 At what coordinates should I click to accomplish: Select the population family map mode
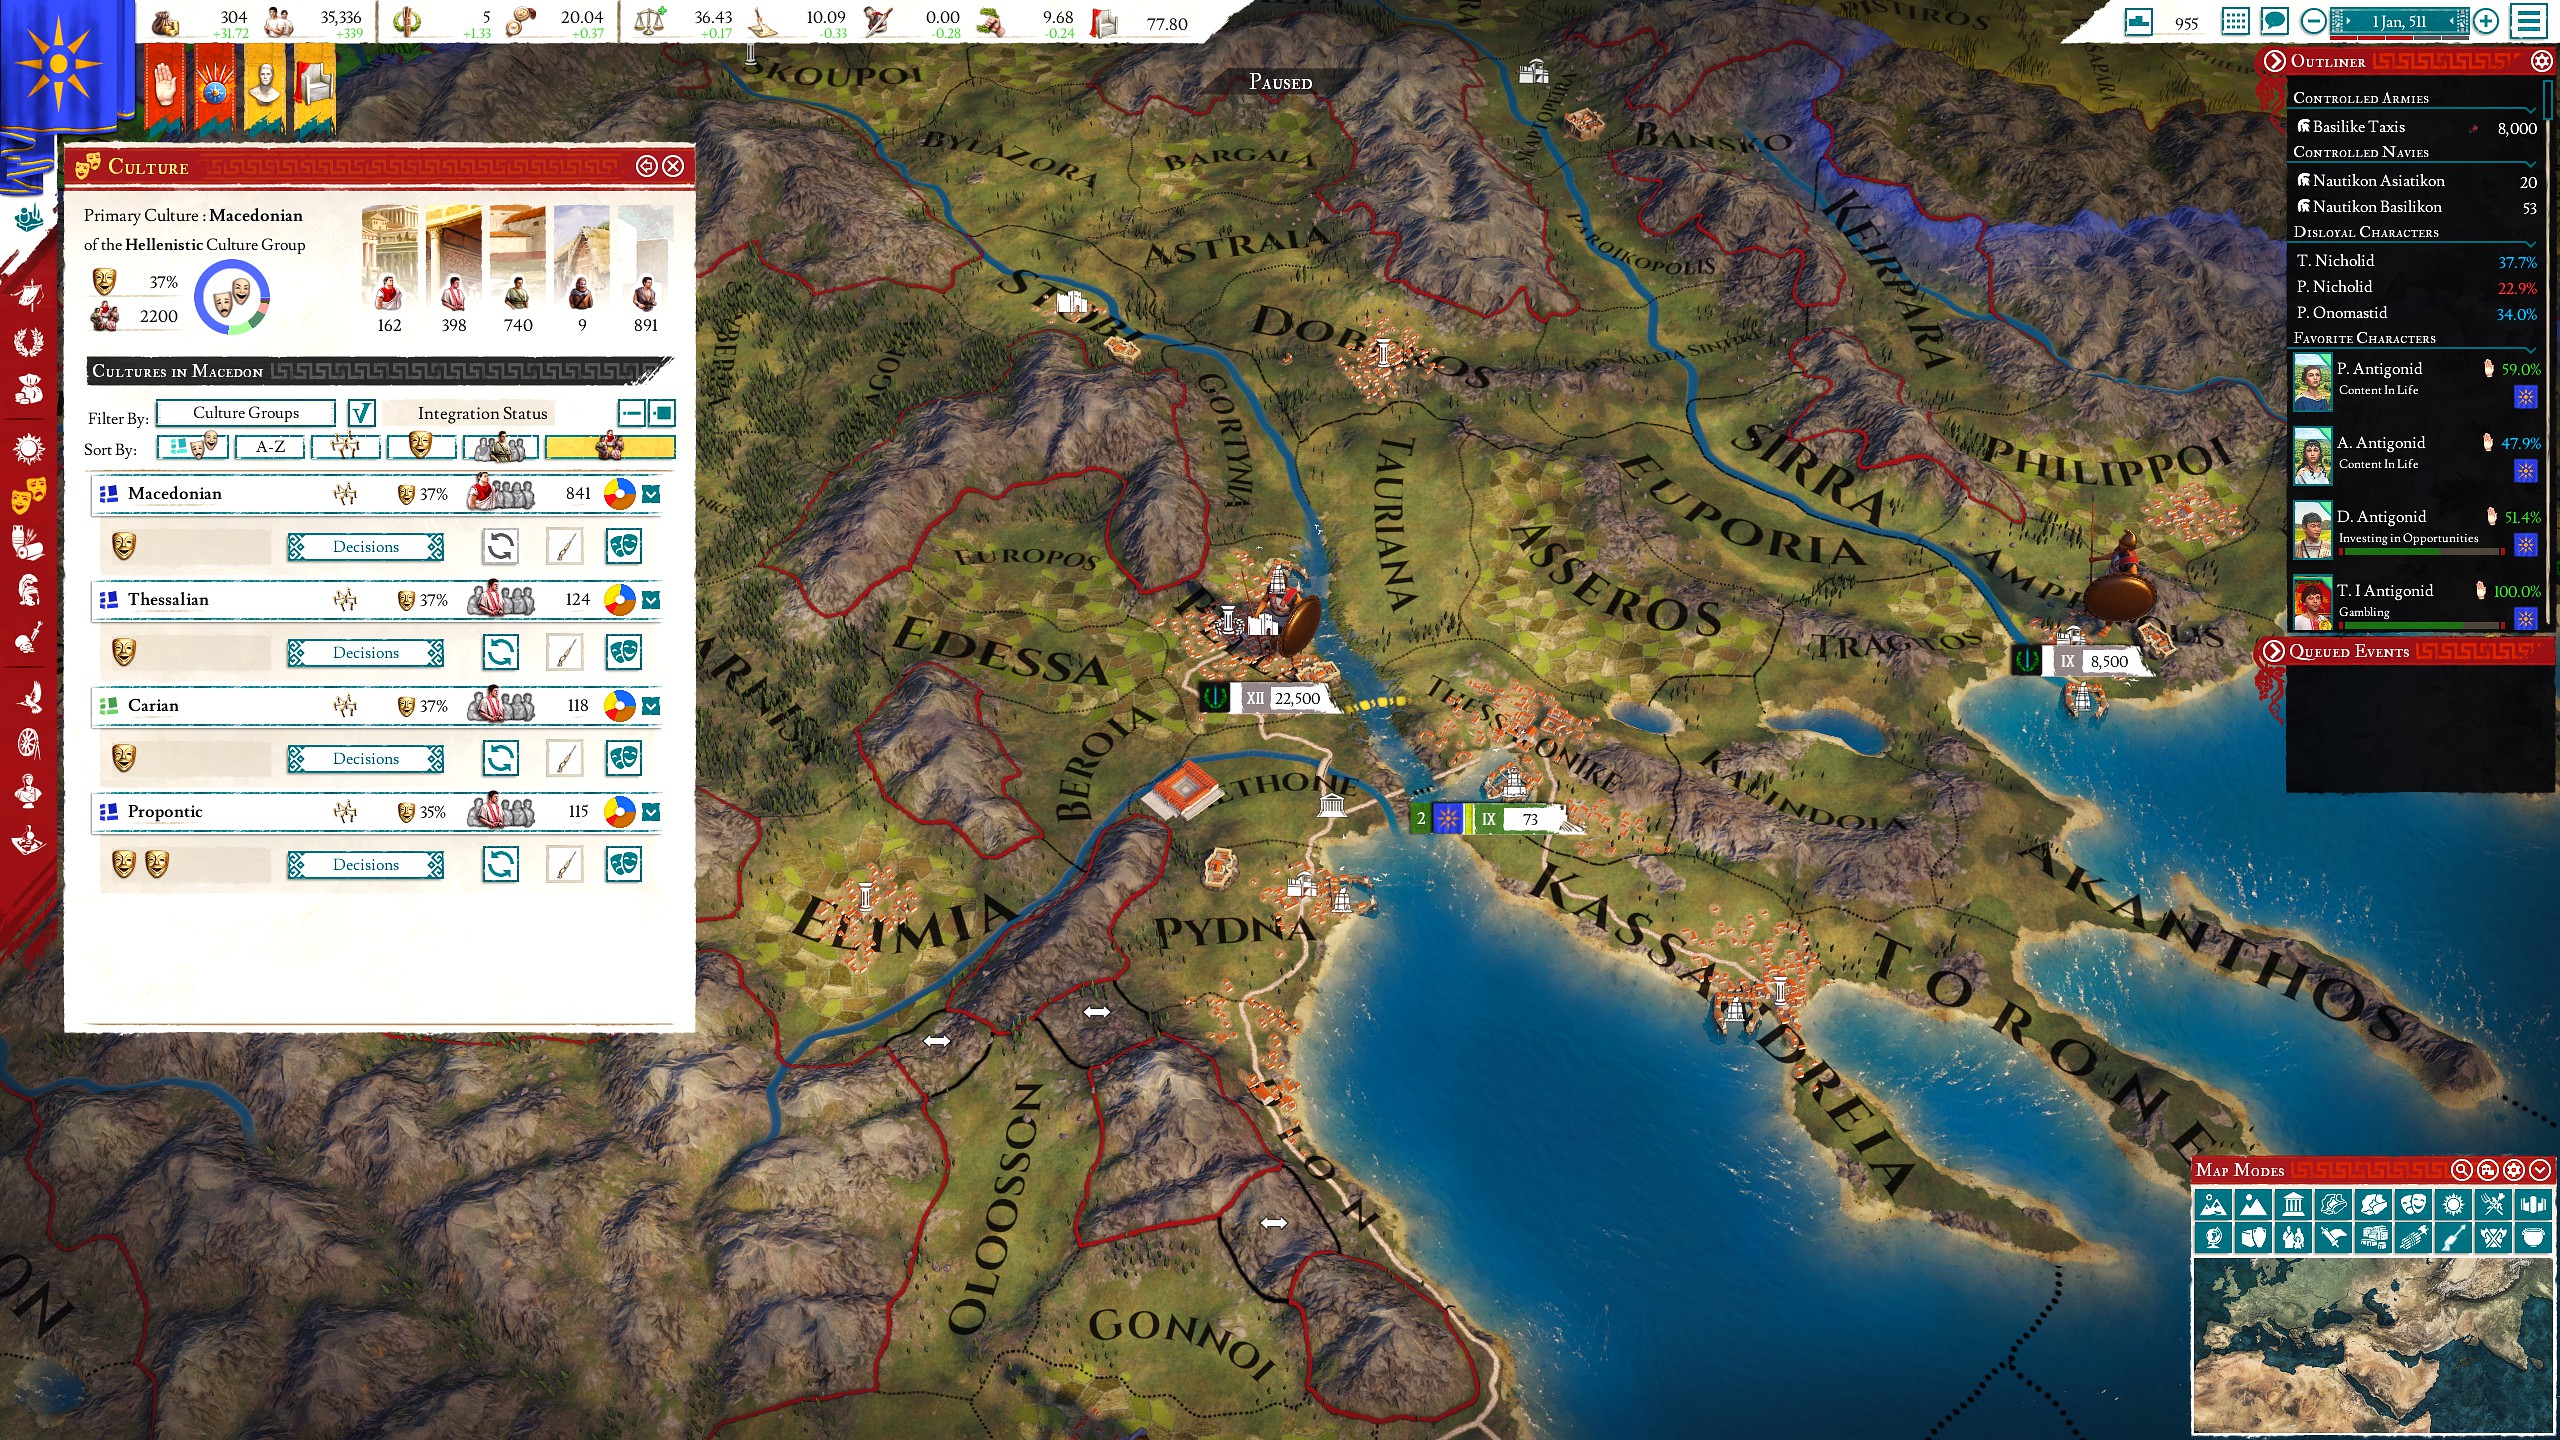point(2293,1238)
